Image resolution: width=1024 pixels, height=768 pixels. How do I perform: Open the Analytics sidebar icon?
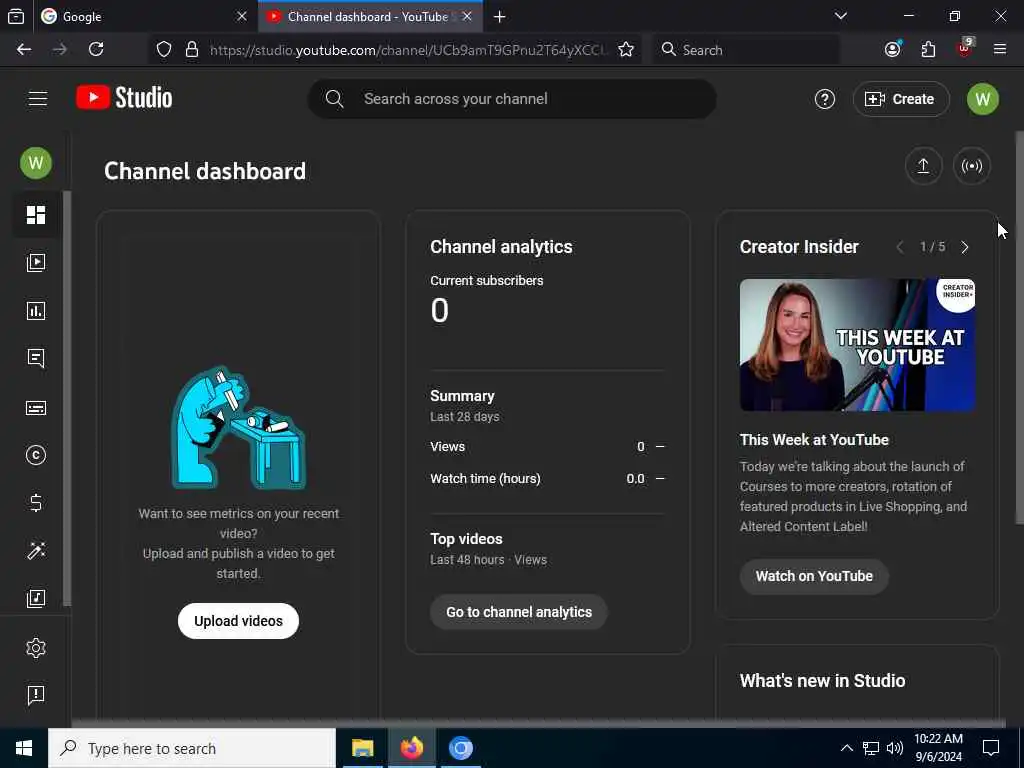coord(36,311)
